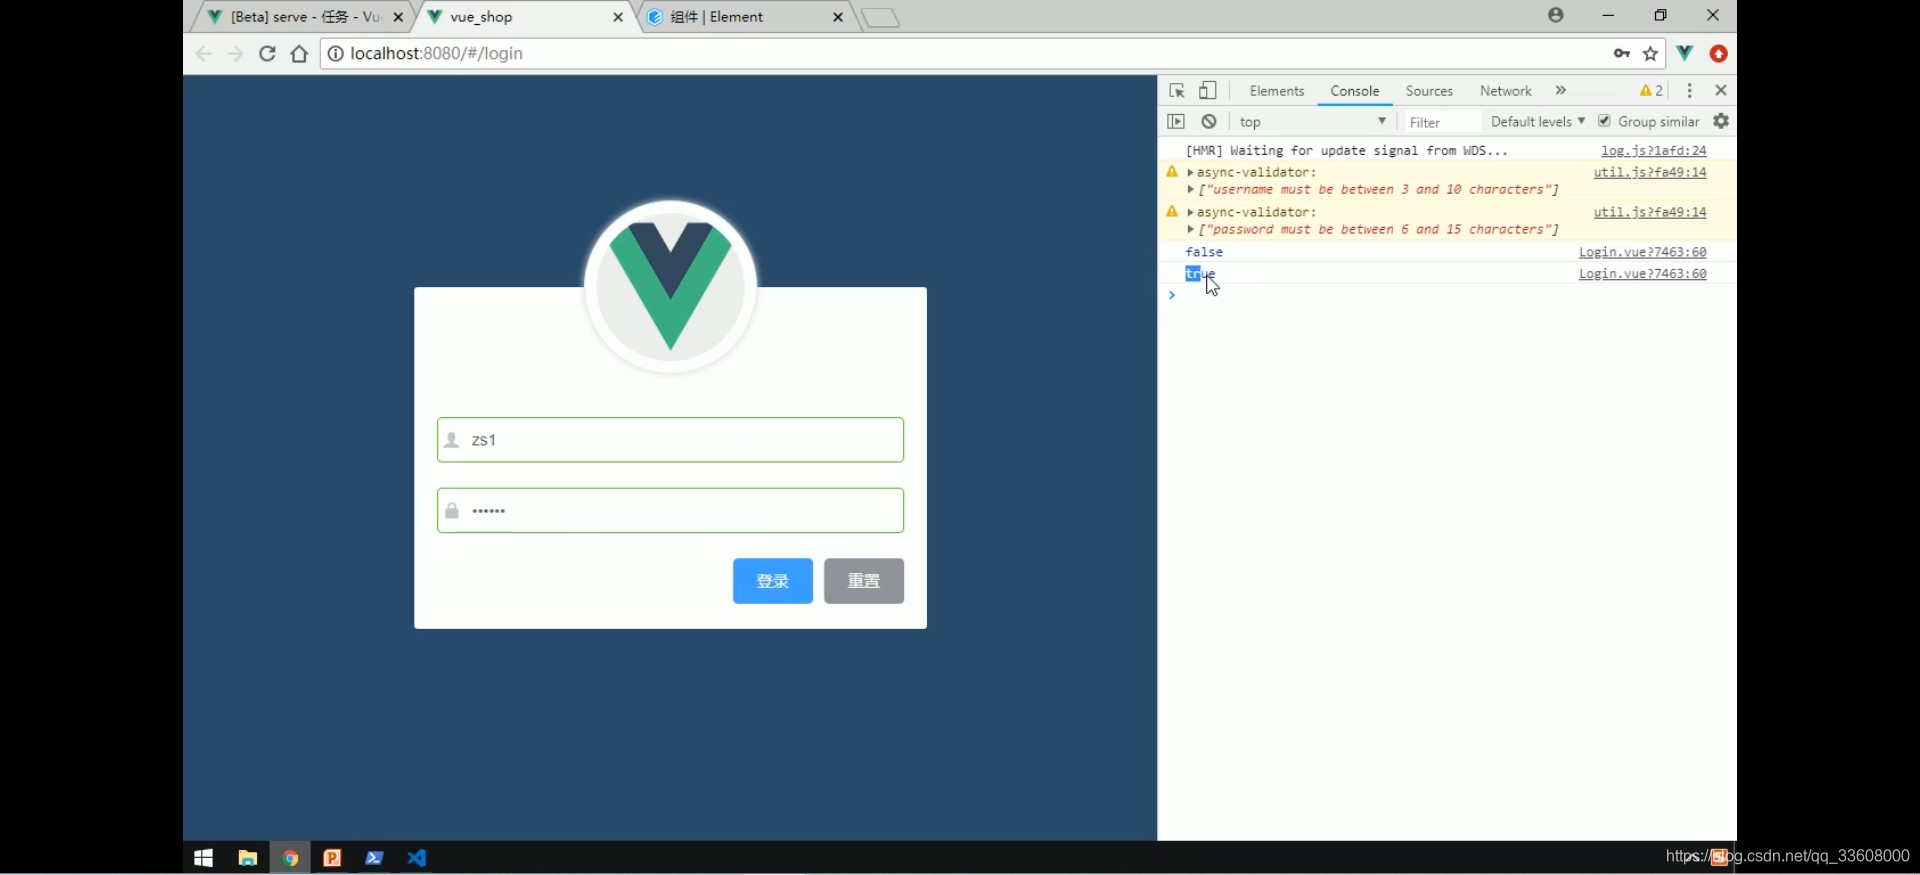This screenshot has height=875, width=1920.
Task: Close the Element tab
Action: (x=838, y=17)
